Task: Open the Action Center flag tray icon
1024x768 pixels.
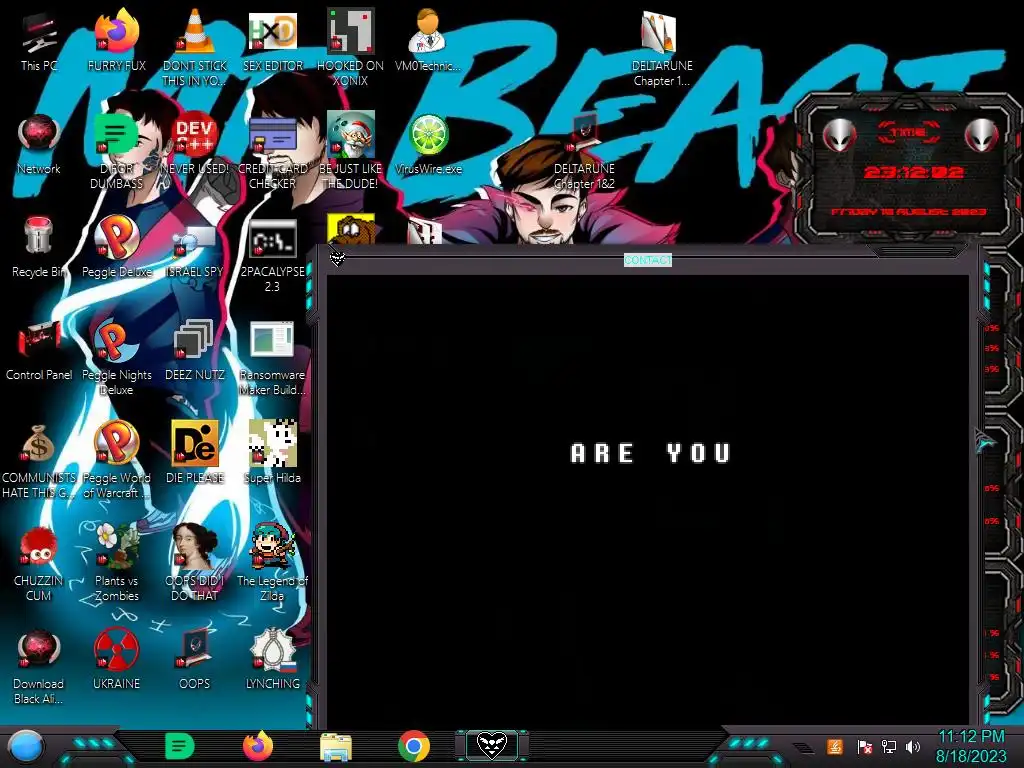Action: [864, 746]
